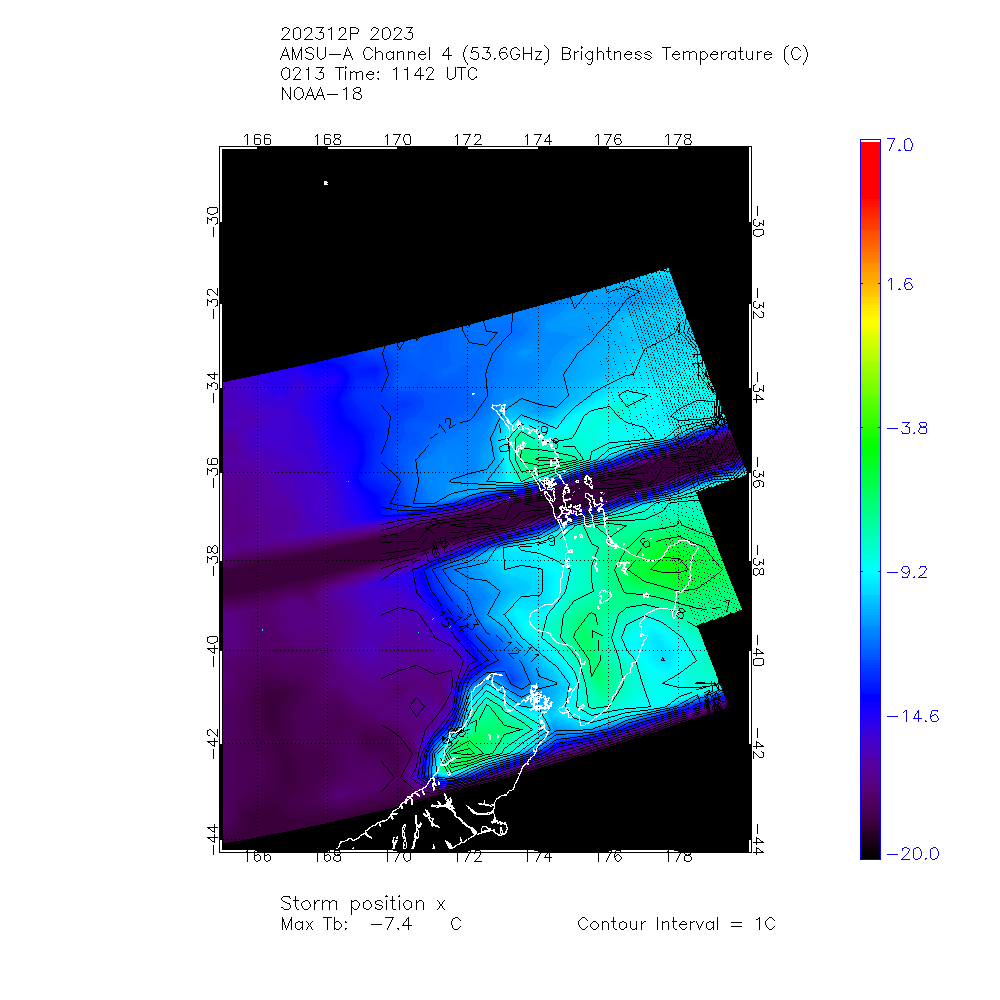1000x1000 pixels.
Task: Click latitude label '-32' on the left axis
Action: (x=212, y=304)
